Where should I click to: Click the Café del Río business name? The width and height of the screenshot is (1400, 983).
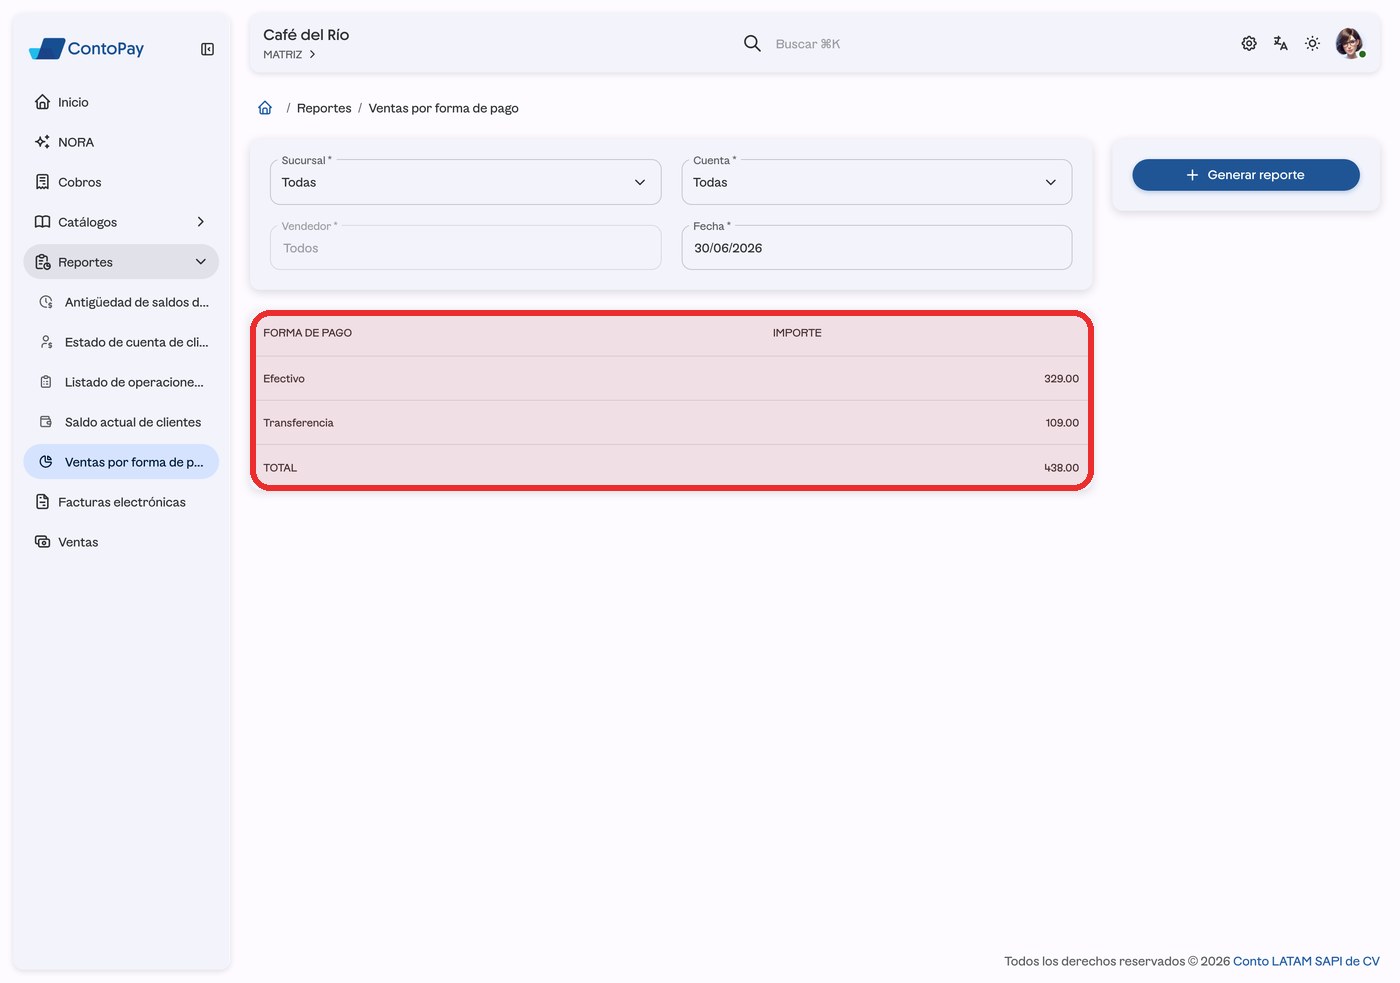[306, 35]
